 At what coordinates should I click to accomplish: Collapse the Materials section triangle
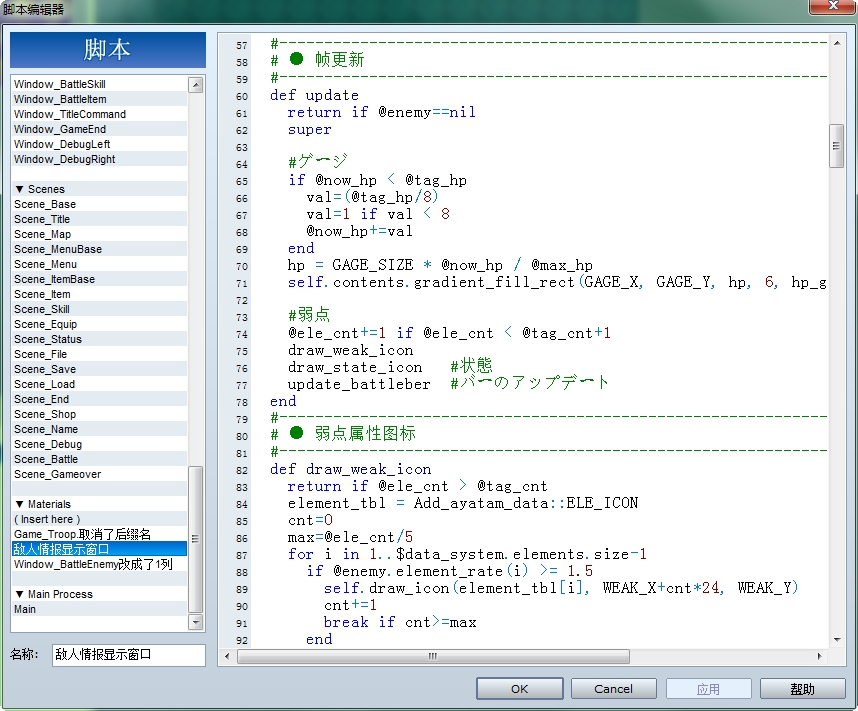pyautogui.click(x=20, y=504)
